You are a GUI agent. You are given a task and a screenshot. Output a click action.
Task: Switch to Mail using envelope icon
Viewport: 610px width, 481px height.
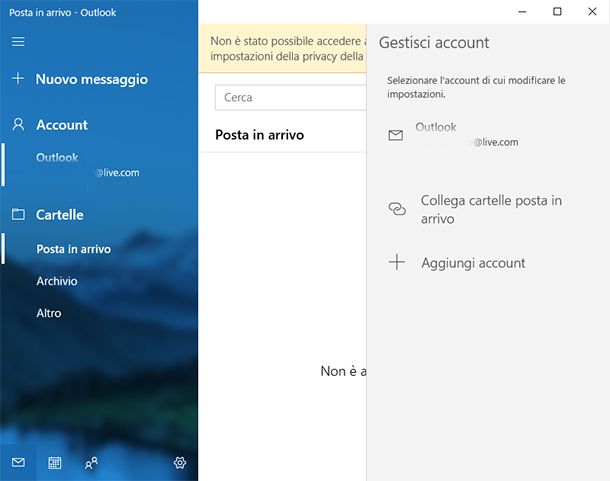pyautogui.click(x=18, y=462)
